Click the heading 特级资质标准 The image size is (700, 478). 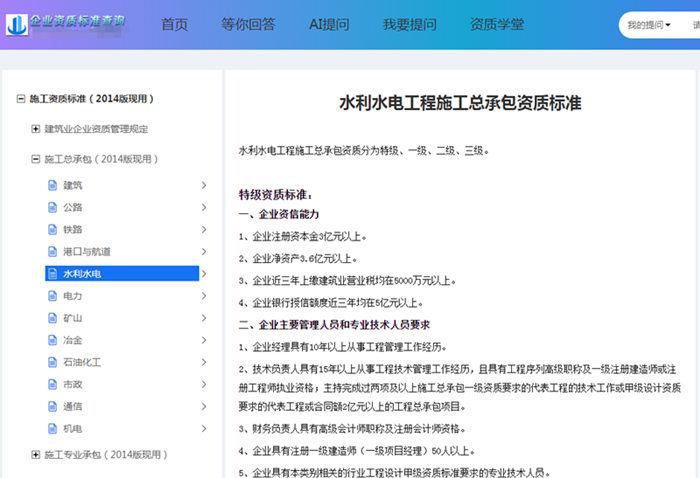click(275, 195)
